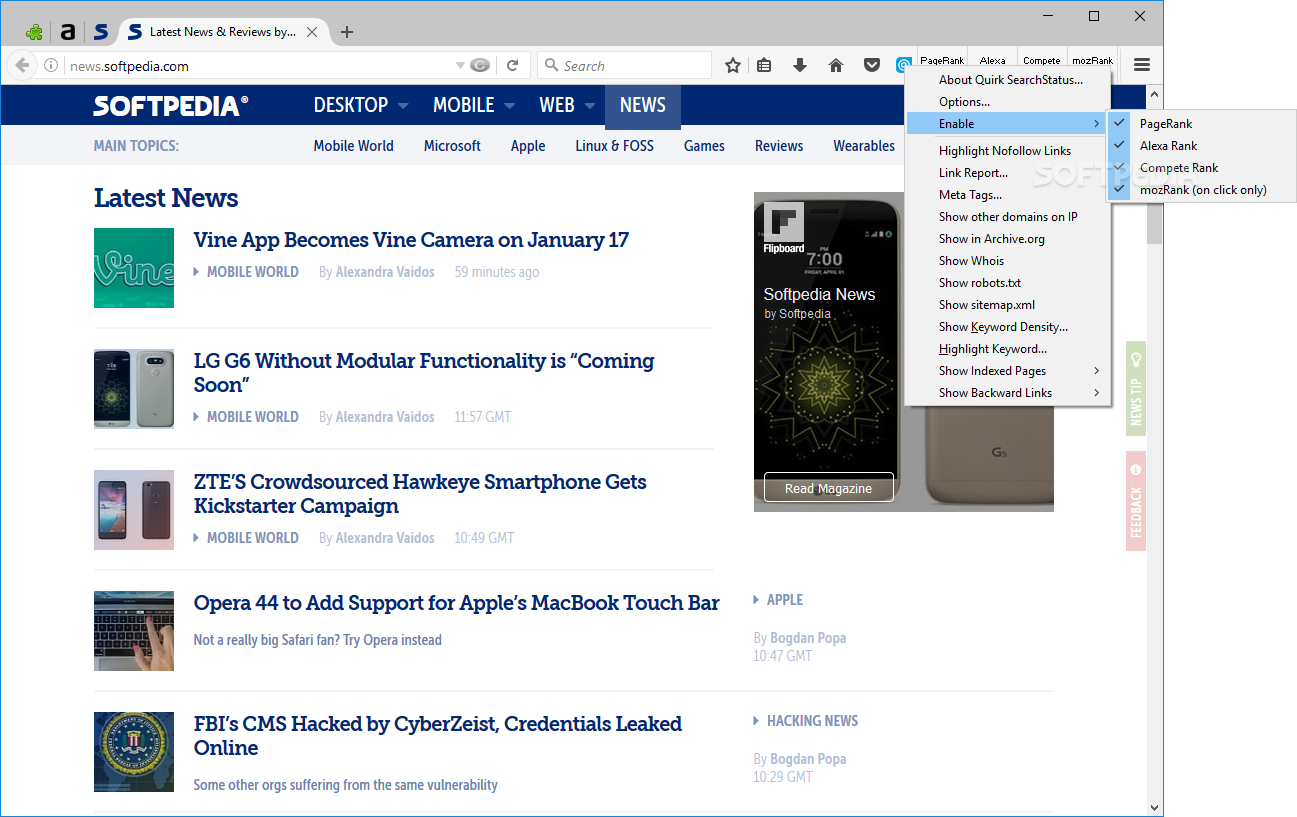Click the Quirk SearchStatus toolbar icon

[903, 66]
